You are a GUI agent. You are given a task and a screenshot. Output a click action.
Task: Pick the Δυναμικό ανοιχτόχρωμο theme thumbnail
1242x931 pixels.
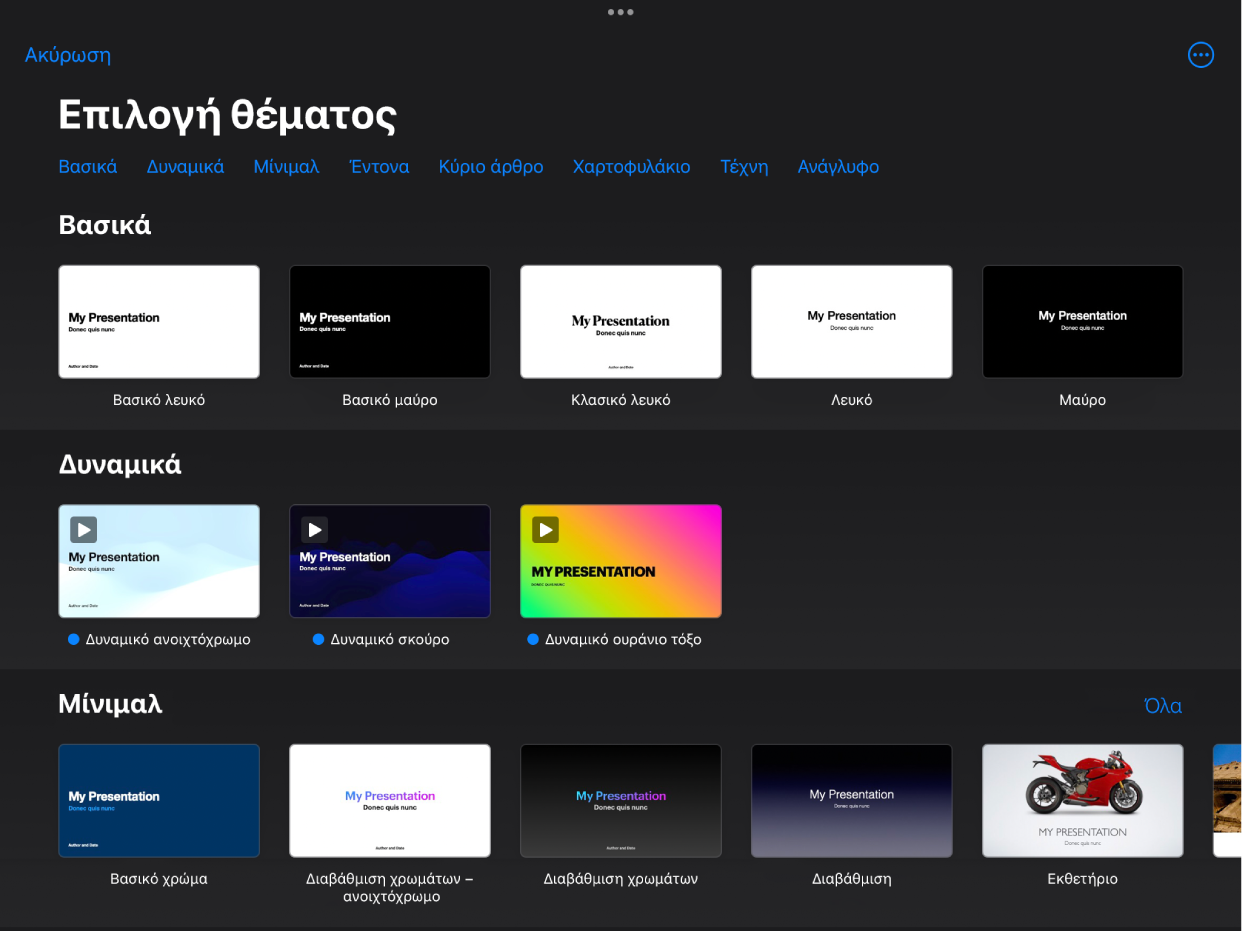click(x=159, y=561)
